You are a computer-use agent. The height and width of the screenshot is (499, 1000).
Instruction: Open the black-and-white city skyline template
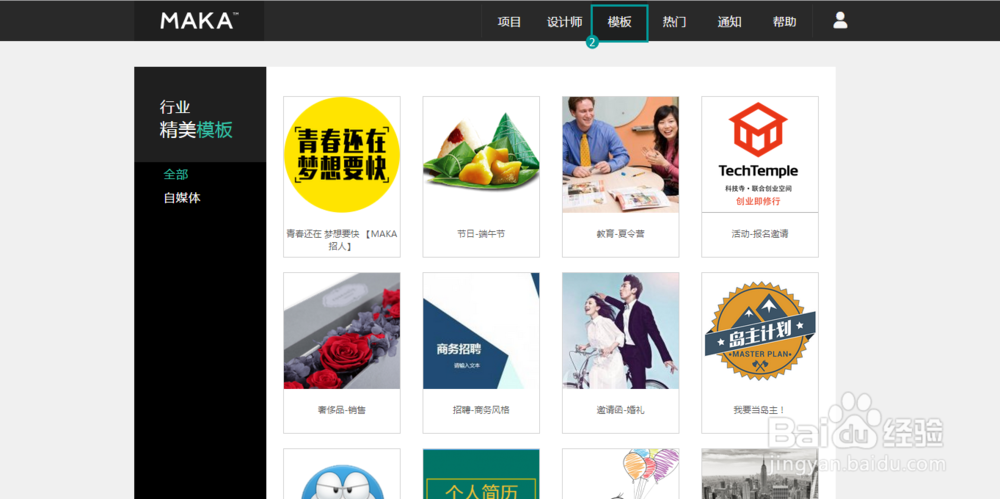tap(760, 474)
